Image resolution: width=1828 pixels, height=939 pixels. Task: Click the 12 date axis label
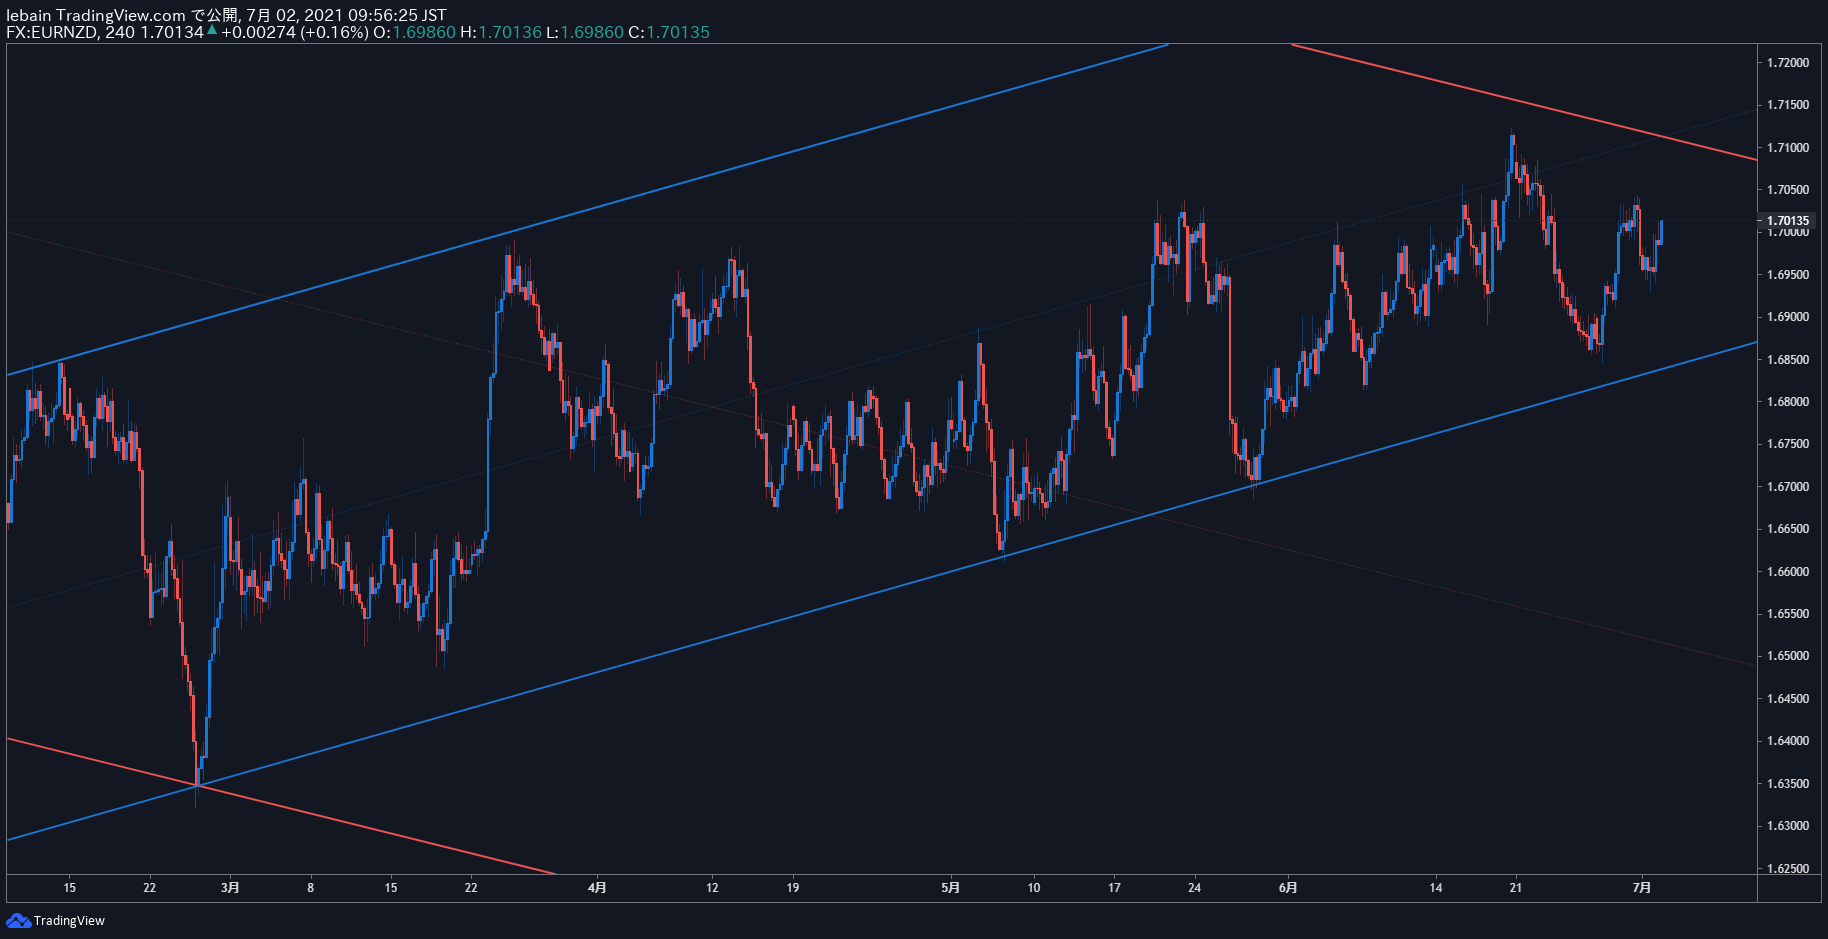(712, 887)
